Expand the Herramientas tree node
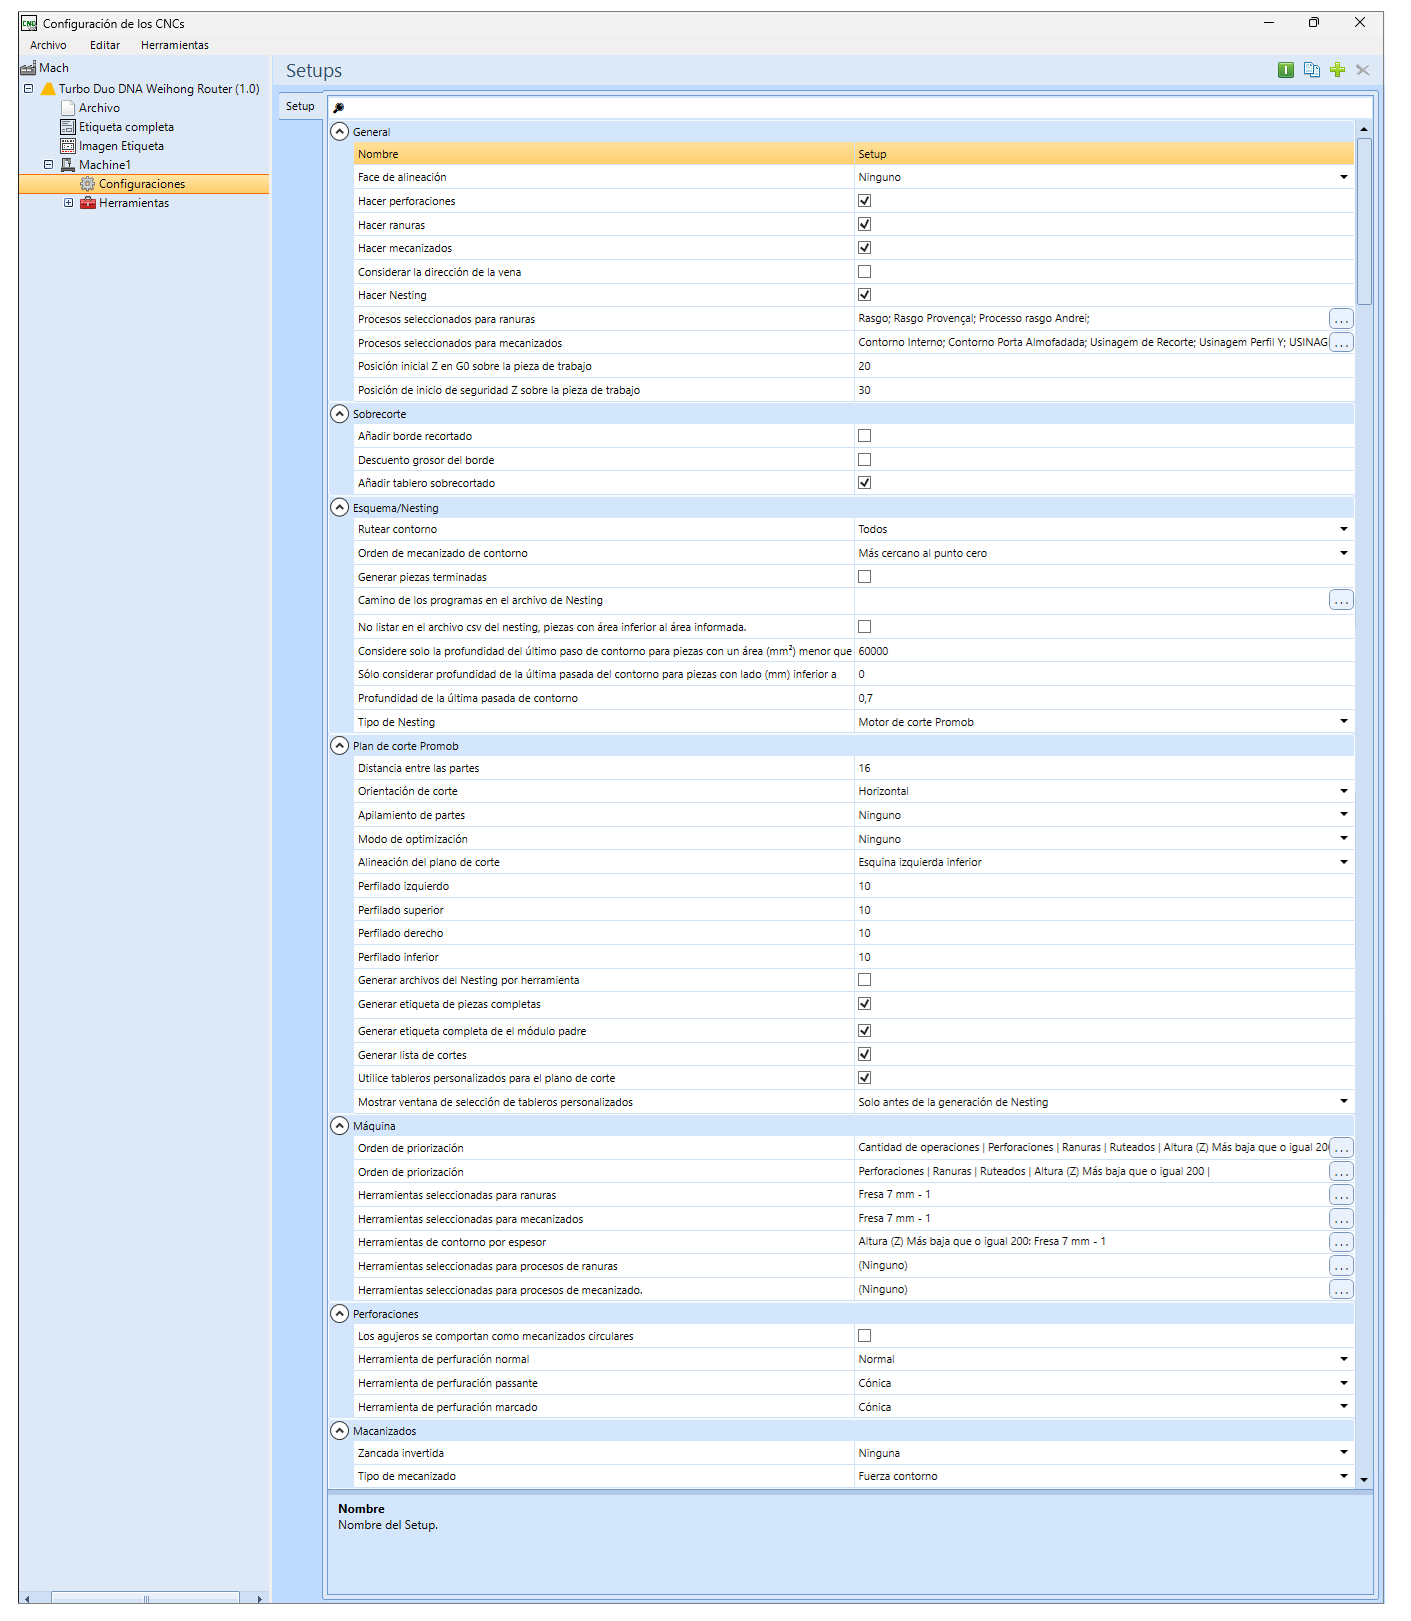Image resolution: width=1411 pixels, height=1621 pixels. pos(68,203)
